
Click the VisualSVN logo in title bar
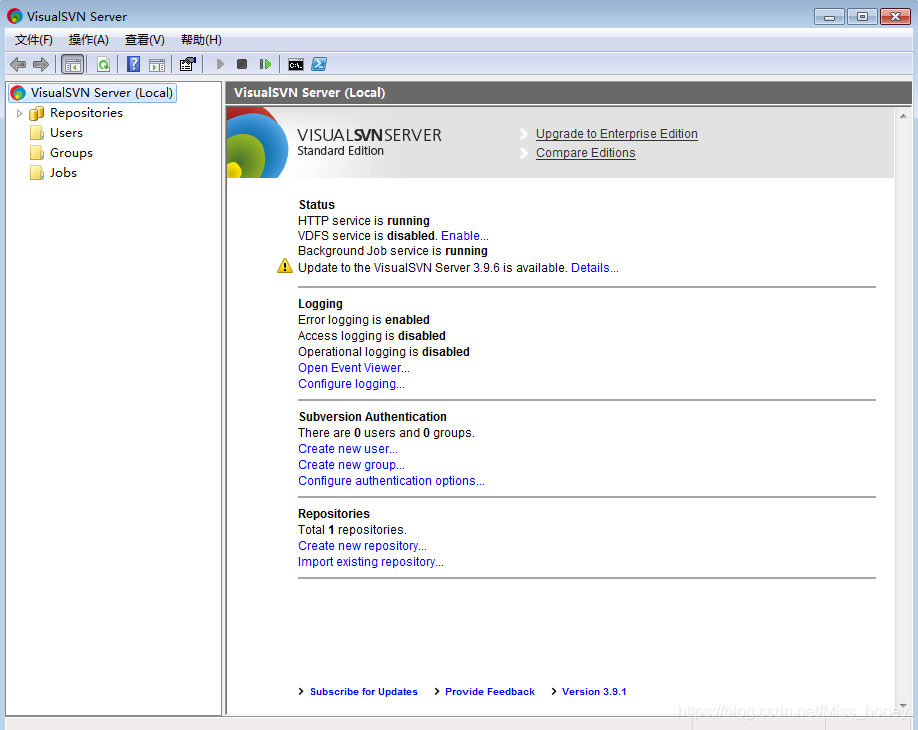coord(15,16)
